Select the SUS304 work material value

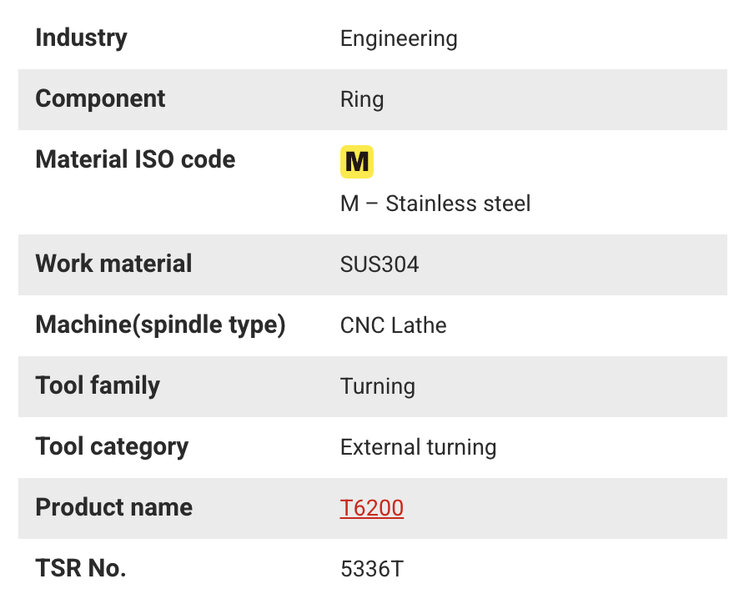tap(380, 265)
